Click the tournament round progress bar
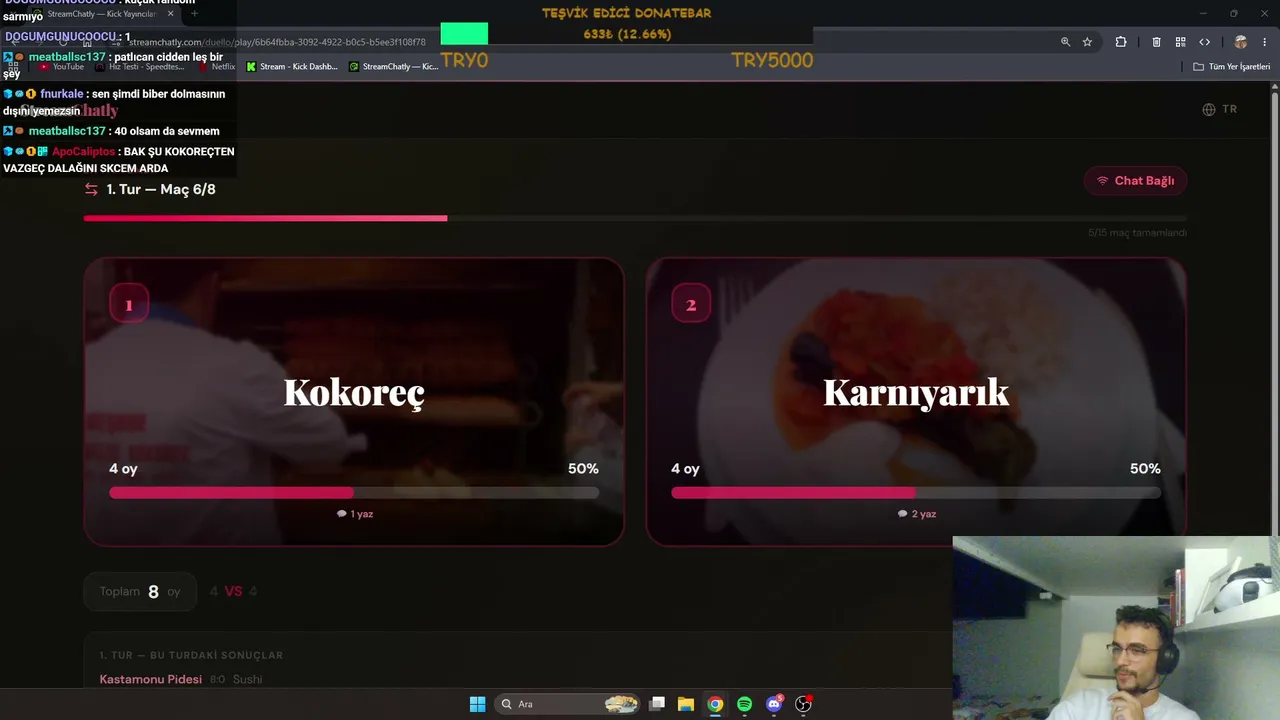The image size is (1280, 720). (x=635, y=217)
